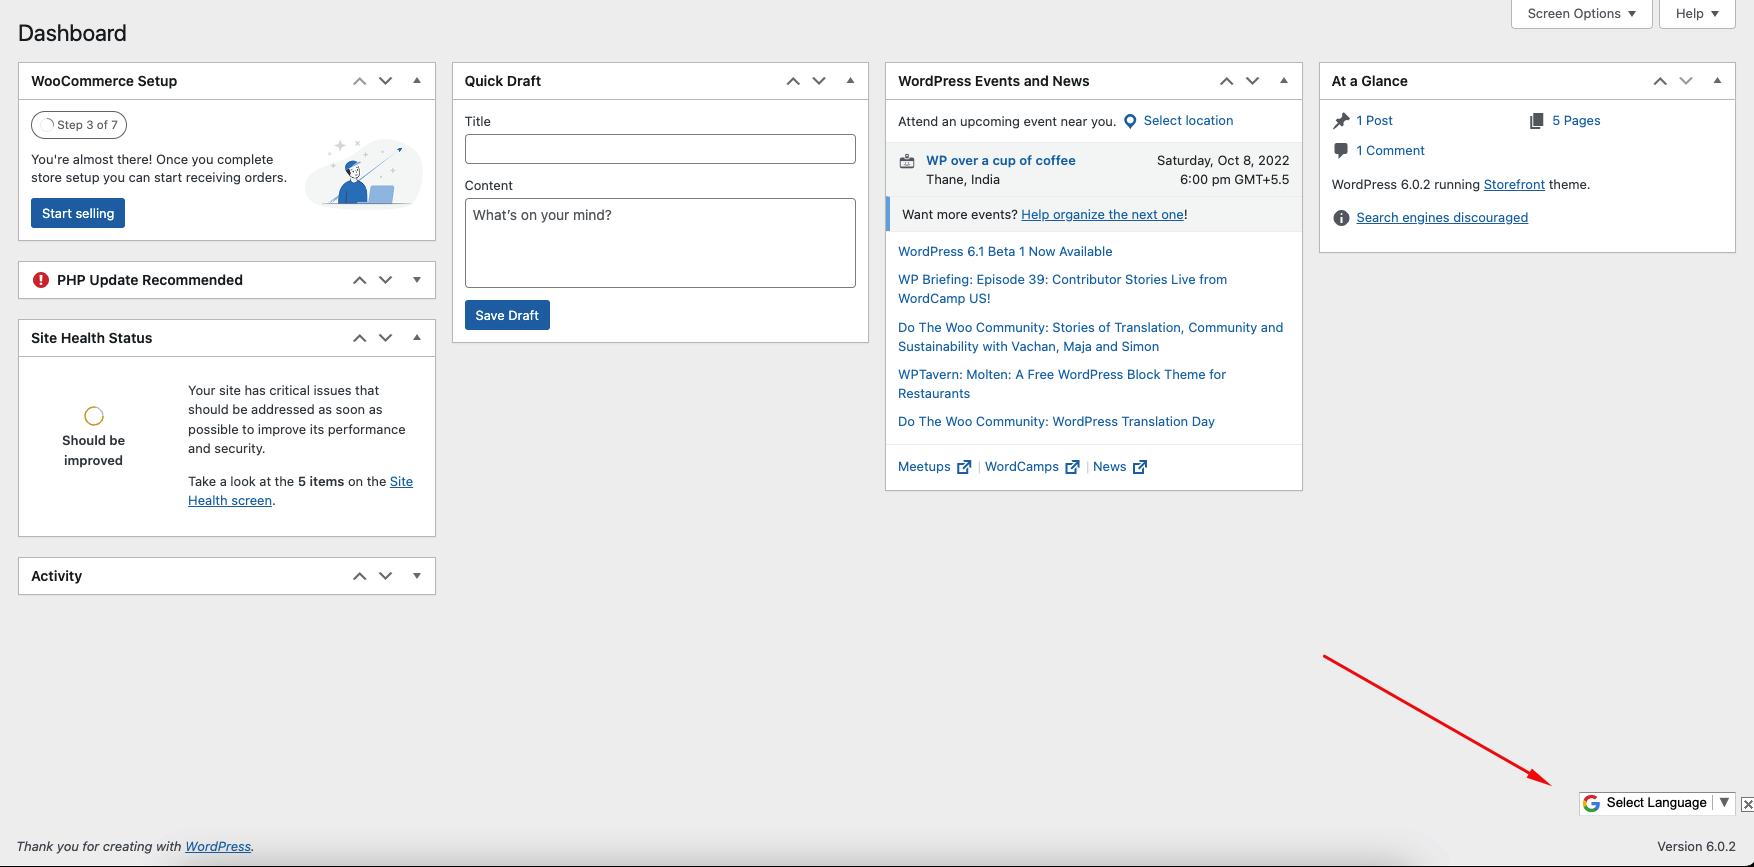Click the Save Draft button
The width and height of the screenshot is (1754, 867).
click(x=507, y=315)
